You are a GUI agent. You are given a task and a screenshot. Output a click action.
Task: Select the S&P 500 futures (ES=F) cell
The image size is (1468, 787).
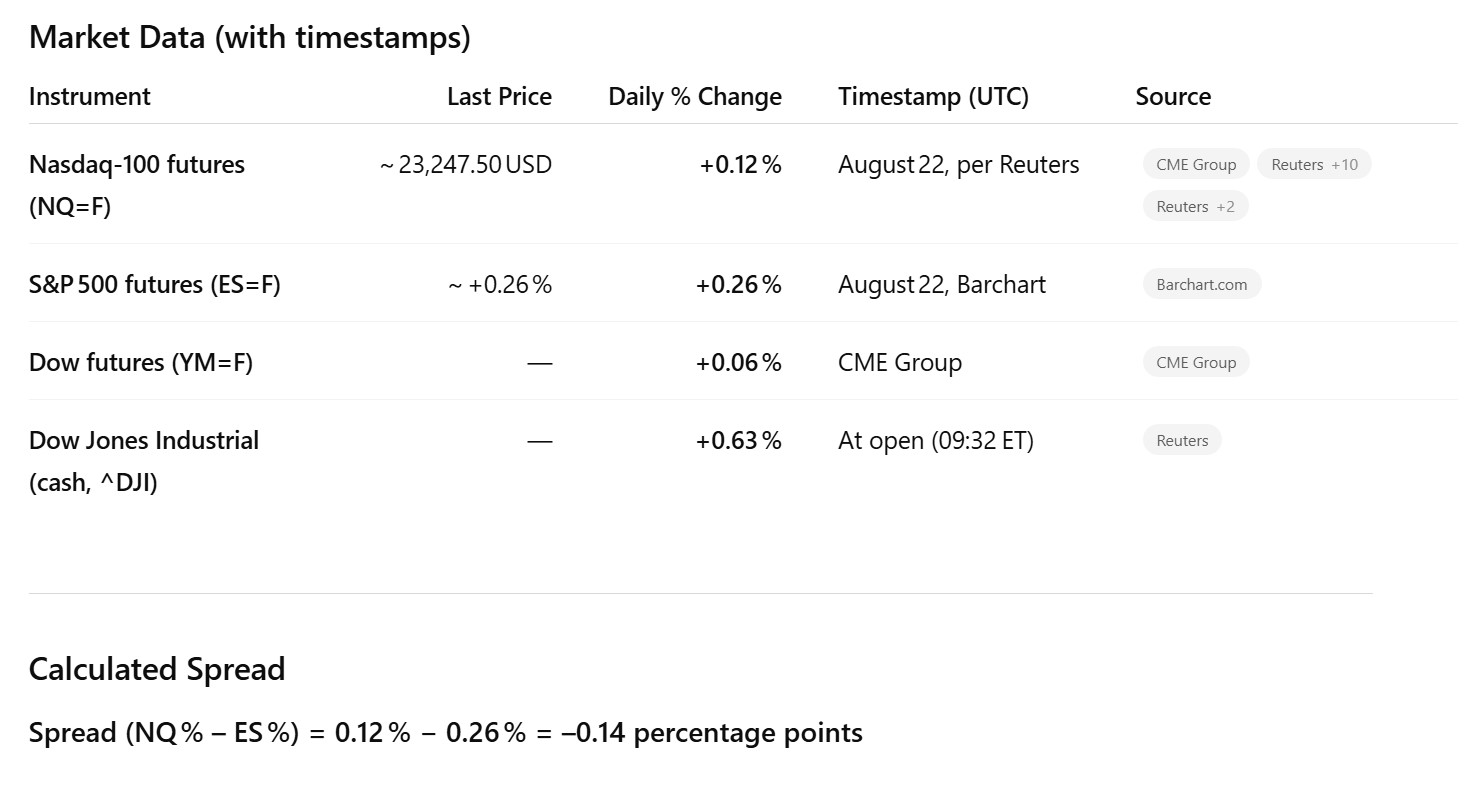155,285
